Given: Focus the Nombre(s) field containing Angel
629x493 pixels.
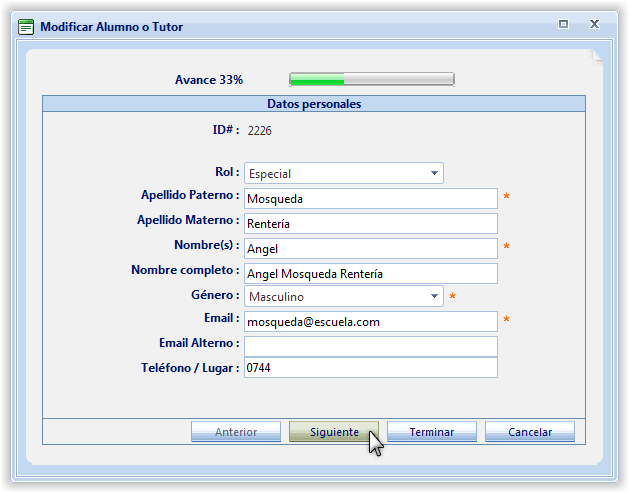Looking at the screenshot, I should click(x=371, y=249).
